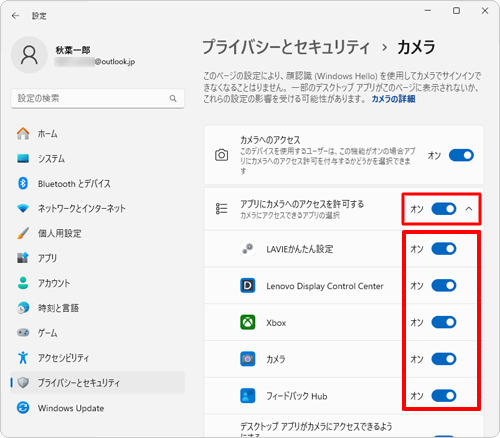Open the アプリ settings category

click(x=98, y=258)
